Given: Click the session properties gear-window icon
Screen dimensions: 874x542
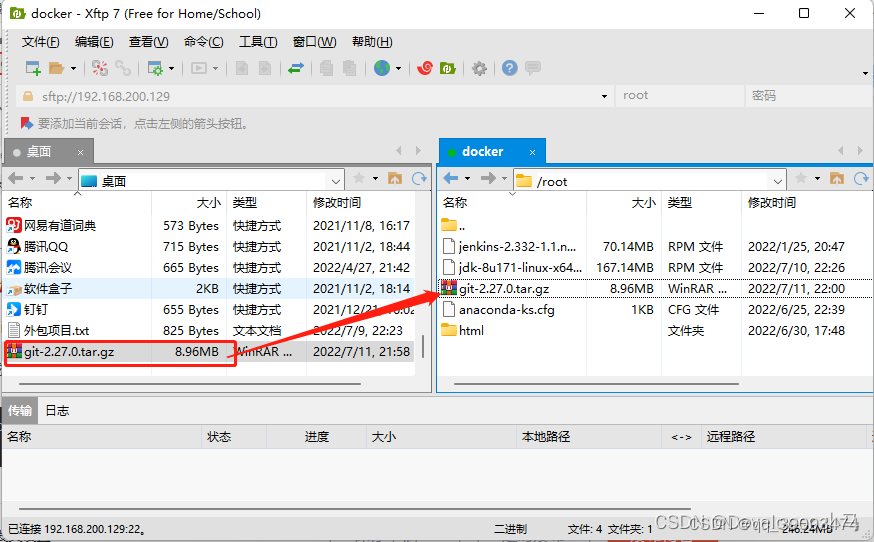Looking at the screenshot, I should pyautogui.click(x=155, y=68).
